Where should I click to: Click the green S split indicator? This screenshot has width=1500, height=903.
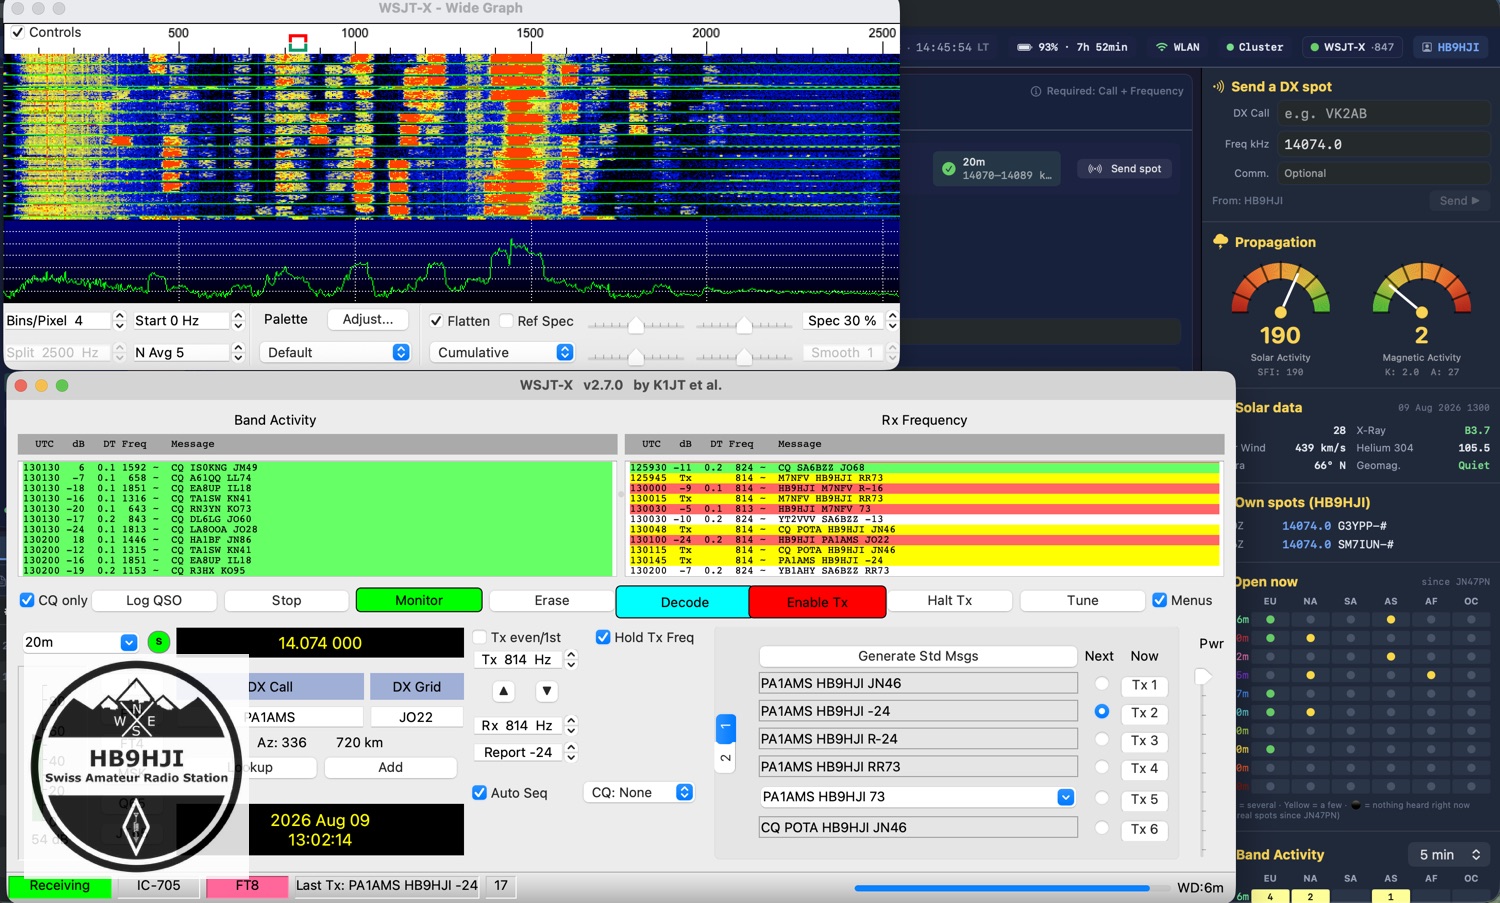tap(158, 642)
